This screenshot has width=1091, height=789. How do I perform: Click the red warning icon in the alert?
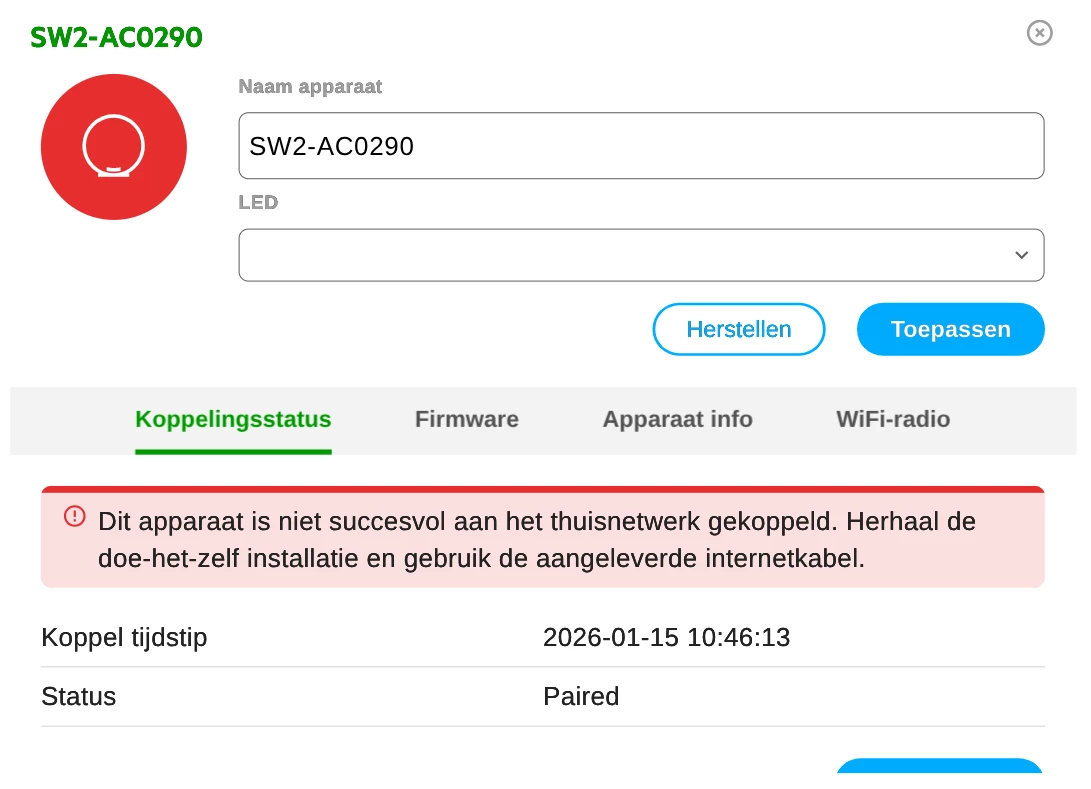tap(75, 516)
